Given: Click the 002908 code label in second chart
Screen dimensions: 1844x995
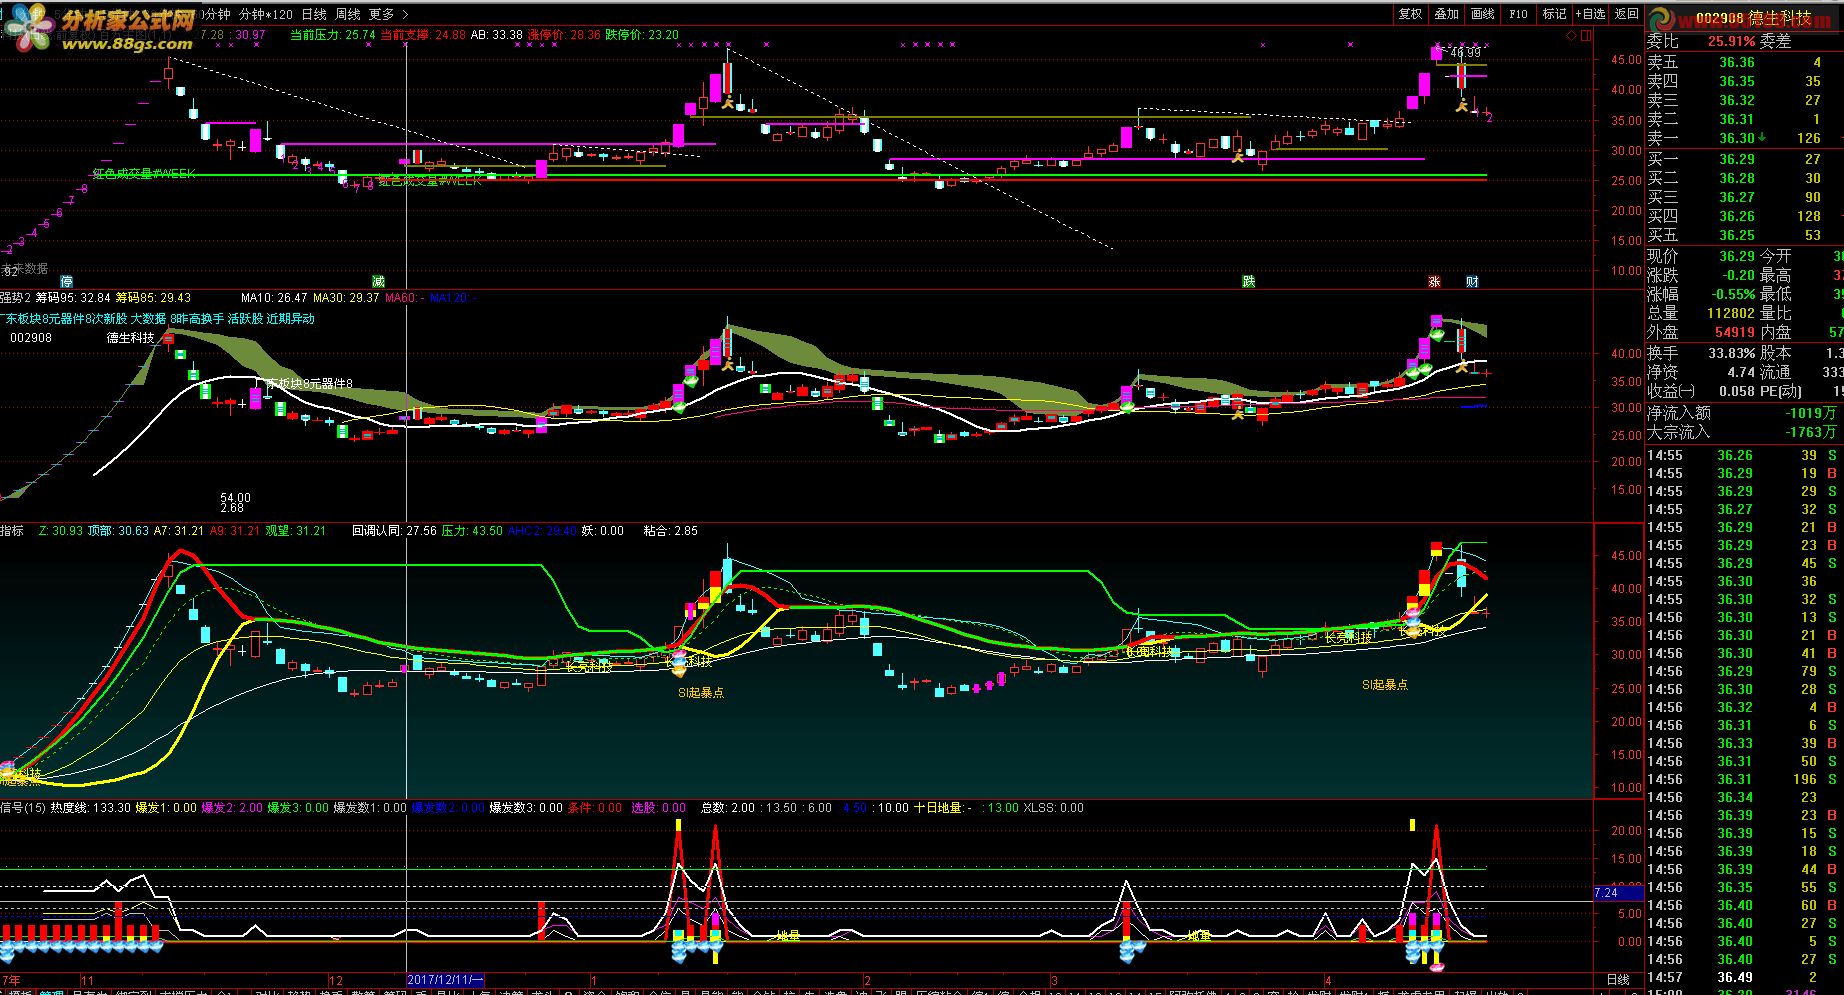Looking at the screenshot, I should point(31,338).
